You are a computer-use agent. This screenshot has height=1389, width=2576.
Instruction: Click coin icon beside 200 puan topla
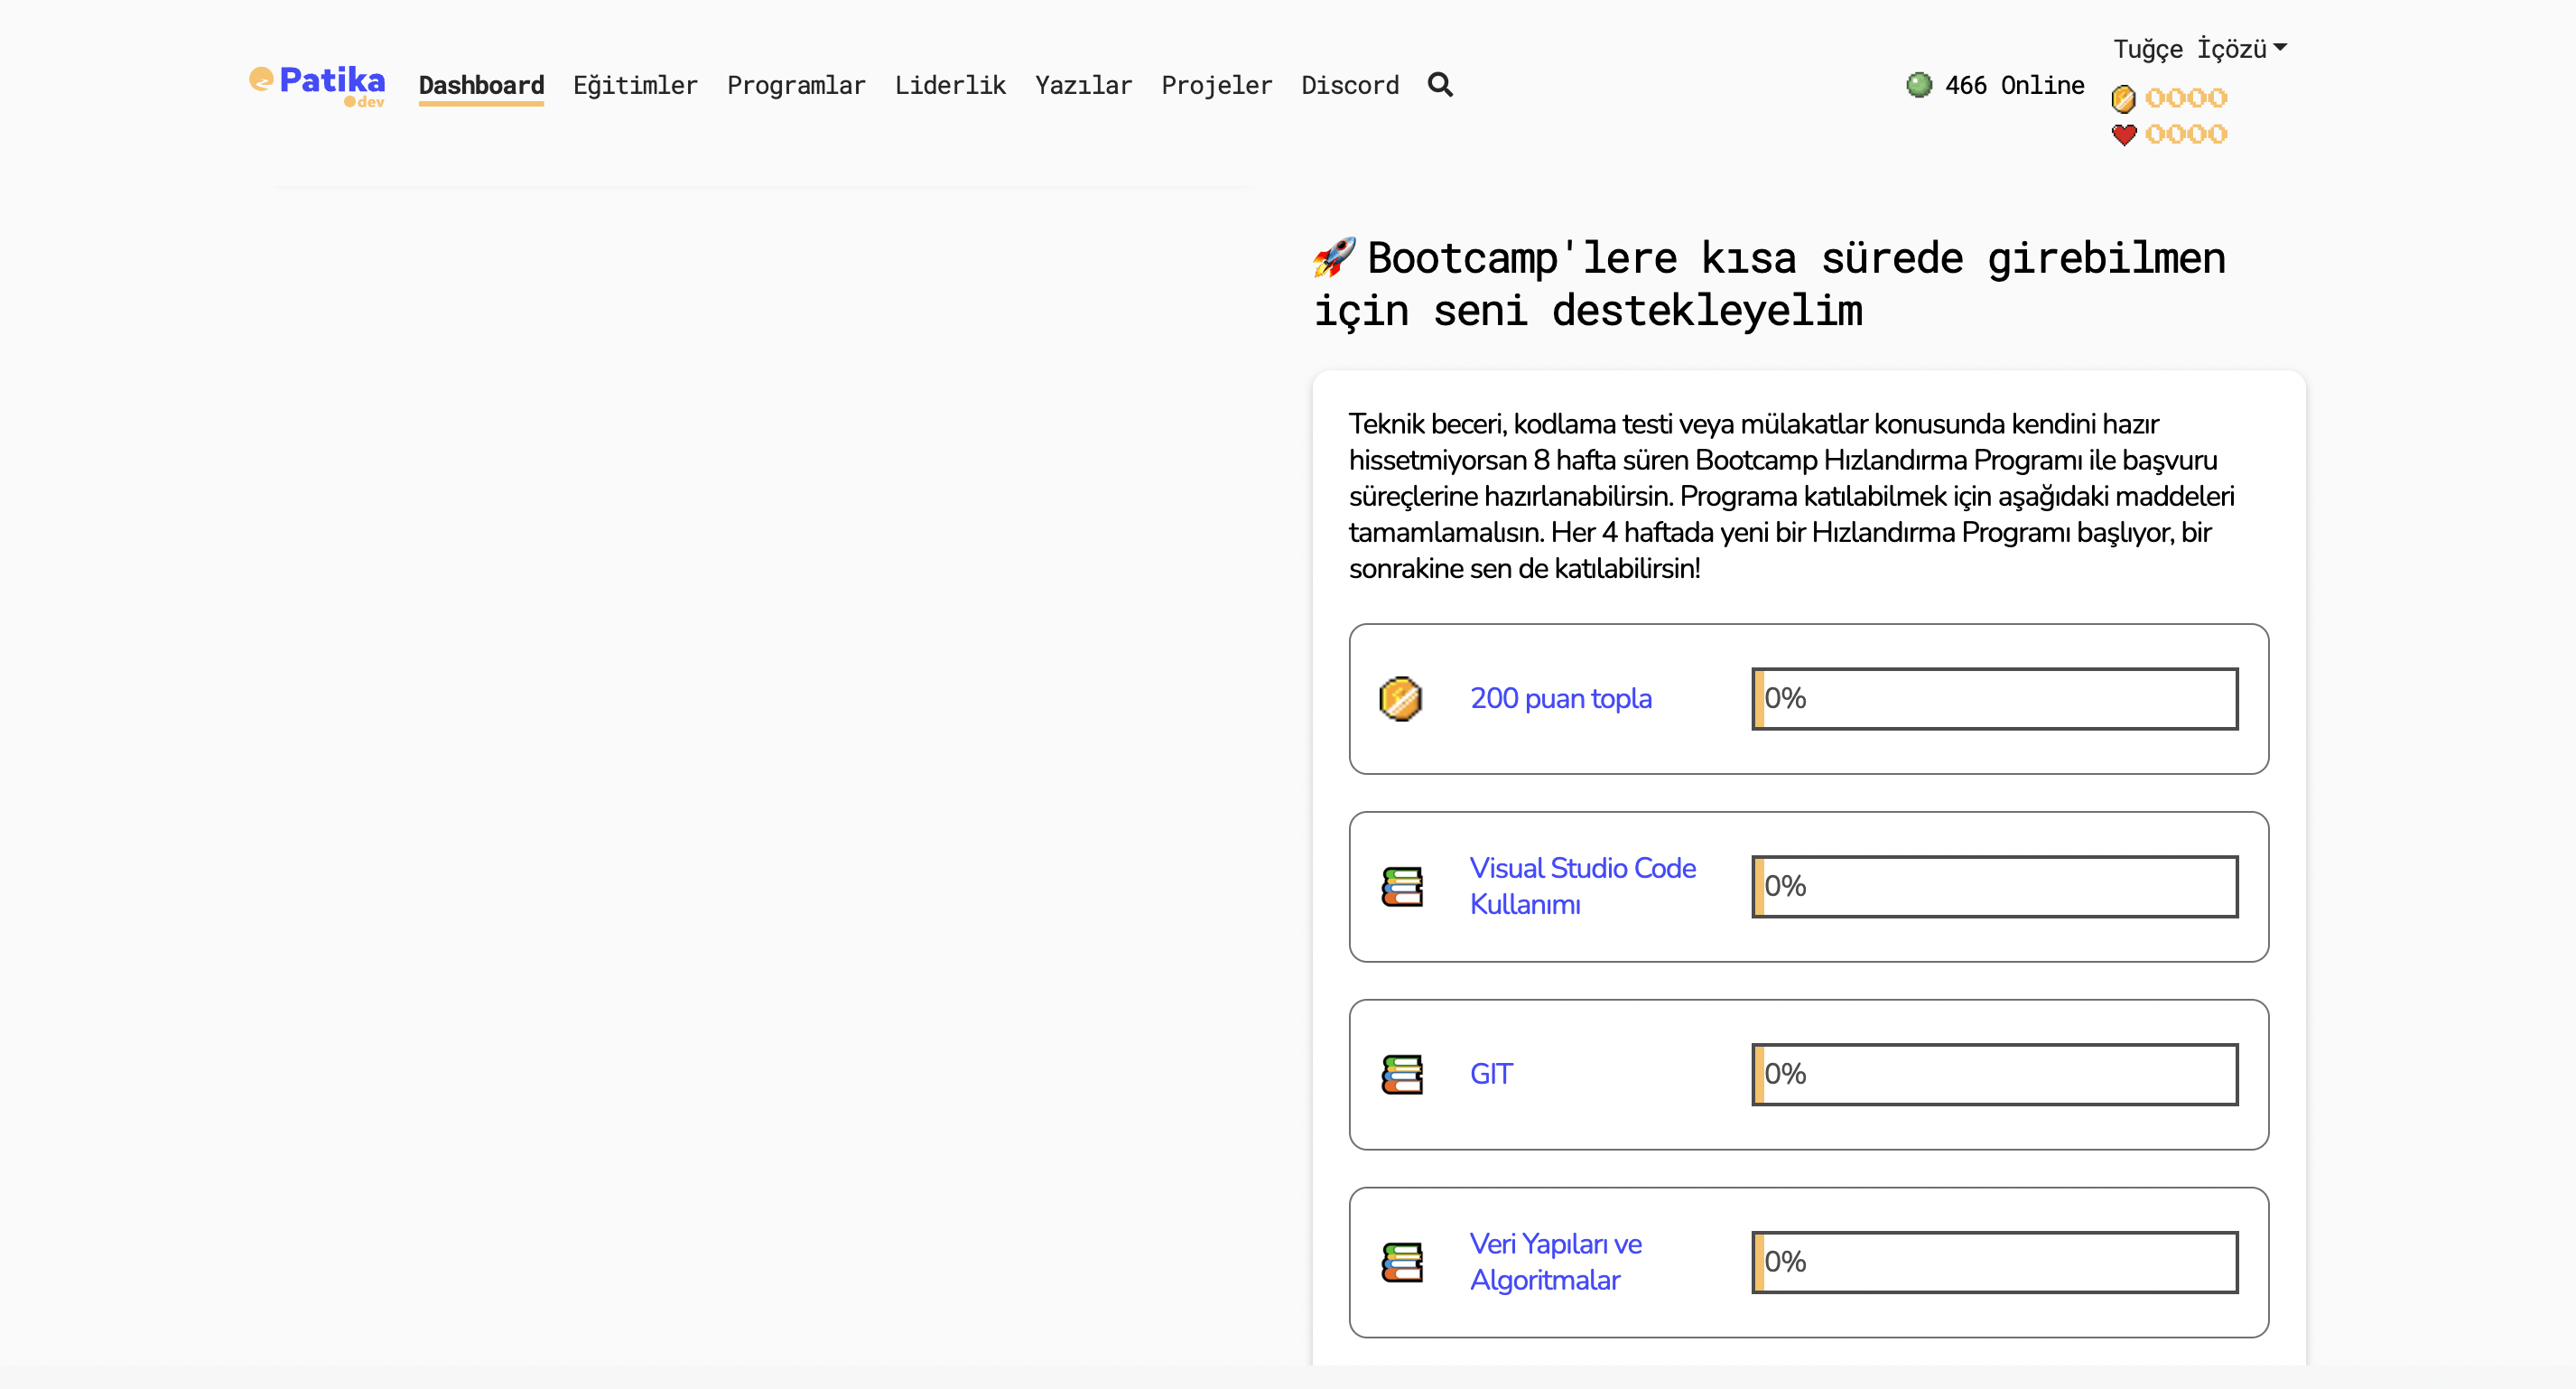[1400, 698]
